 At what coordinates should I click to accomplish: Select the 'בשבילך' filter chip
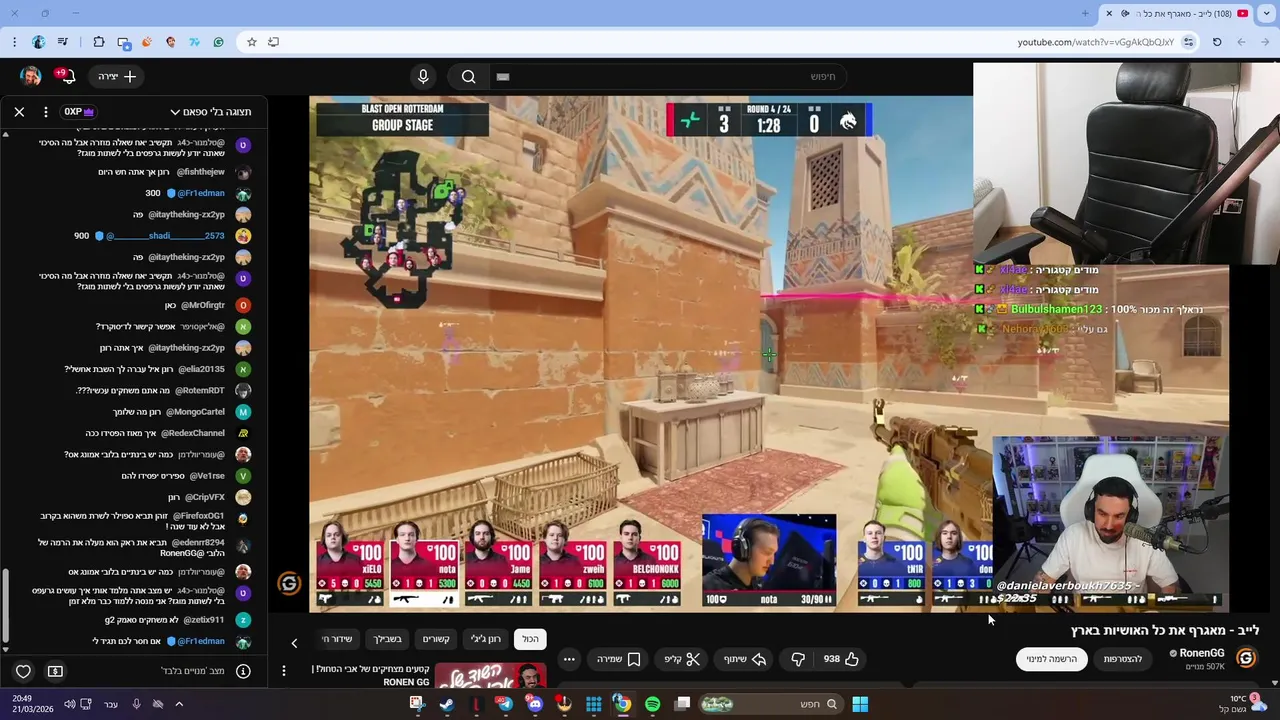coord(388,639)
